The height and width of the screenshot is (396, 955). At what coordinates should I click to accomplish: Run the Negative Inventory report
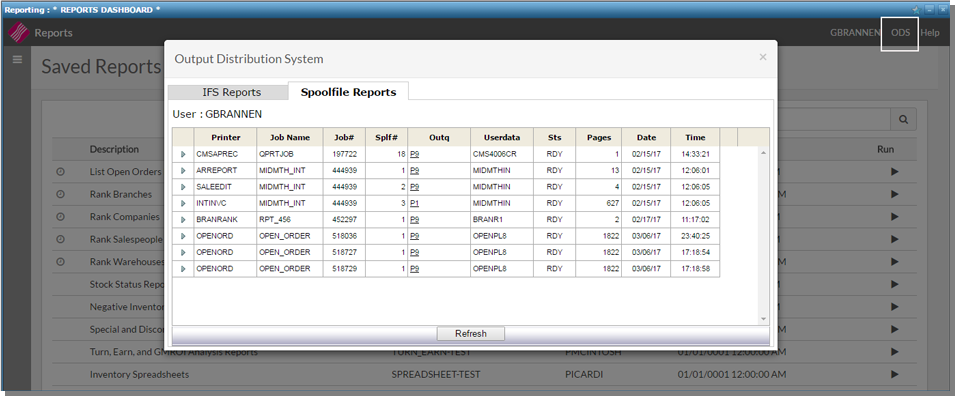(894, 306)
